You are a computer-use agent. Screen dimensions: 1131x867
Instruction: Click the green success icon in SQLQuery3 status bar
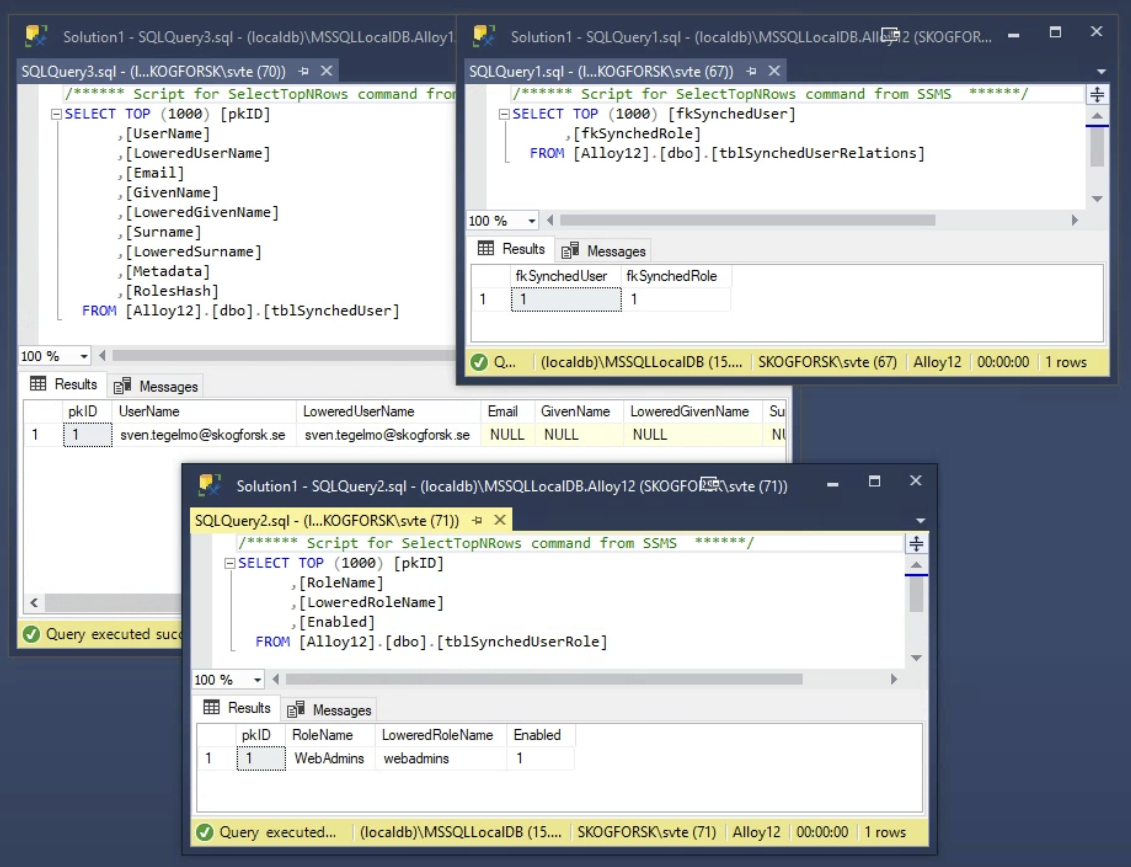pos(31,634)
